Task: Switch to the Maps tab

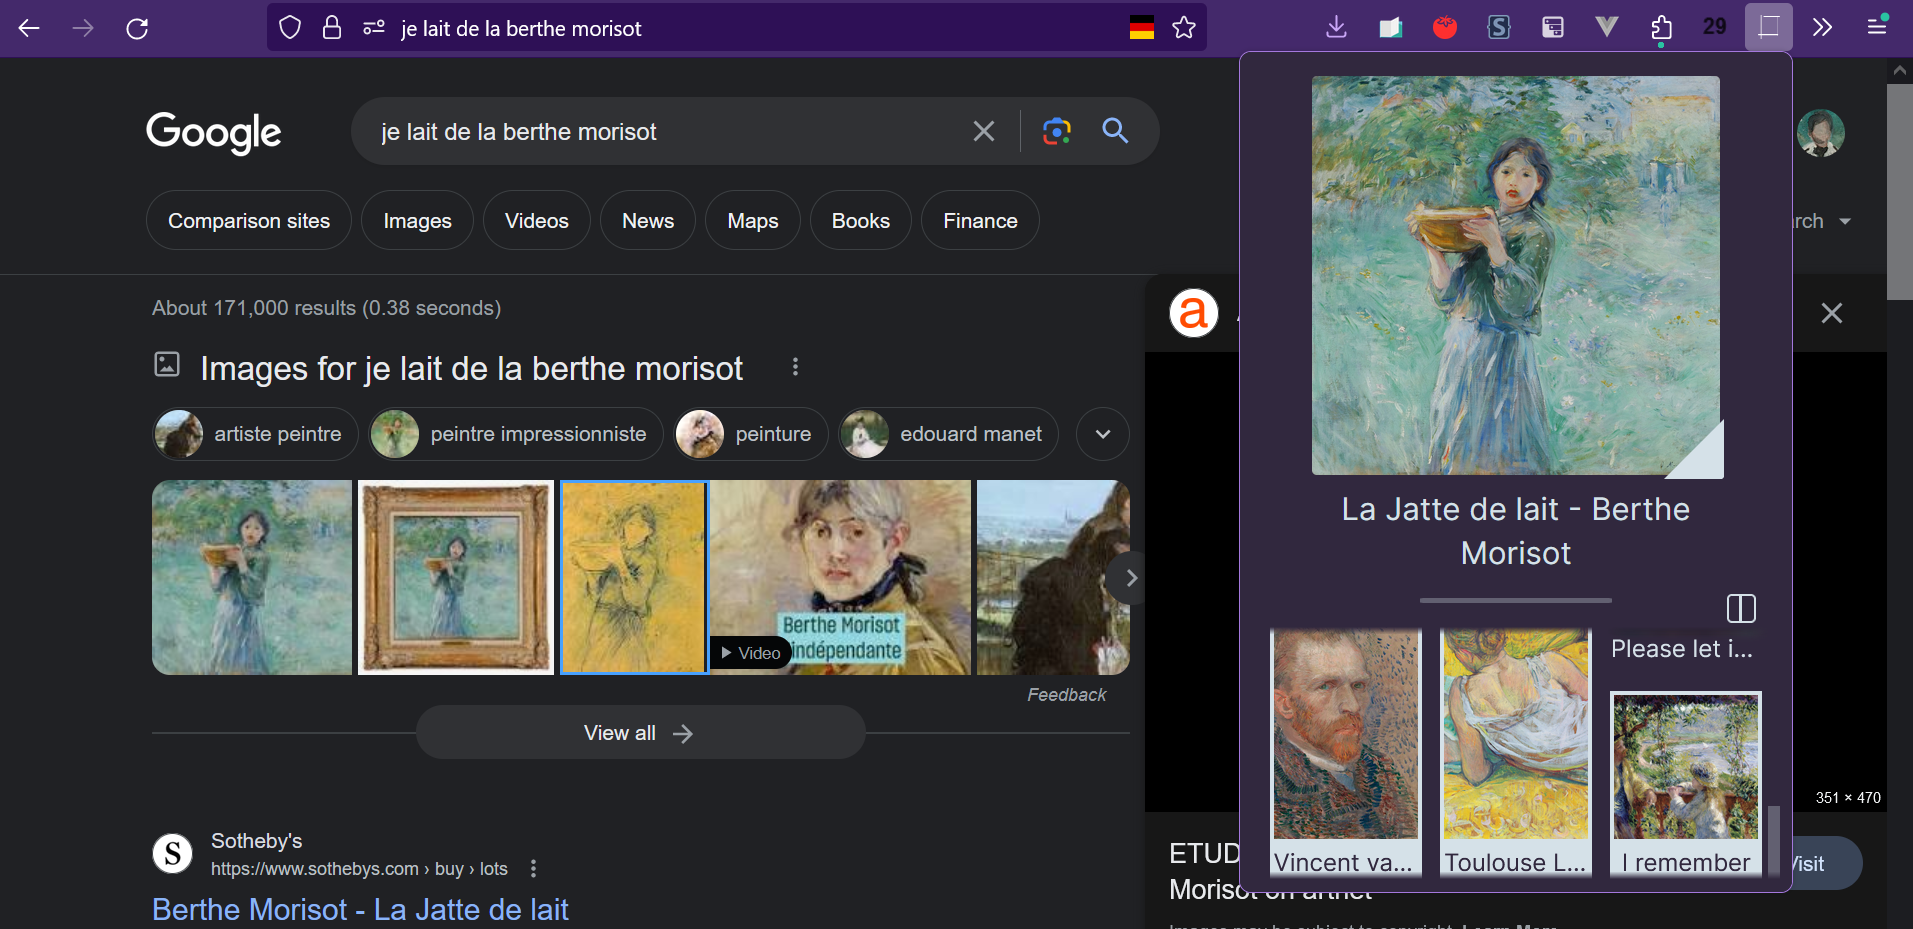Action: [x=753, y=221]
